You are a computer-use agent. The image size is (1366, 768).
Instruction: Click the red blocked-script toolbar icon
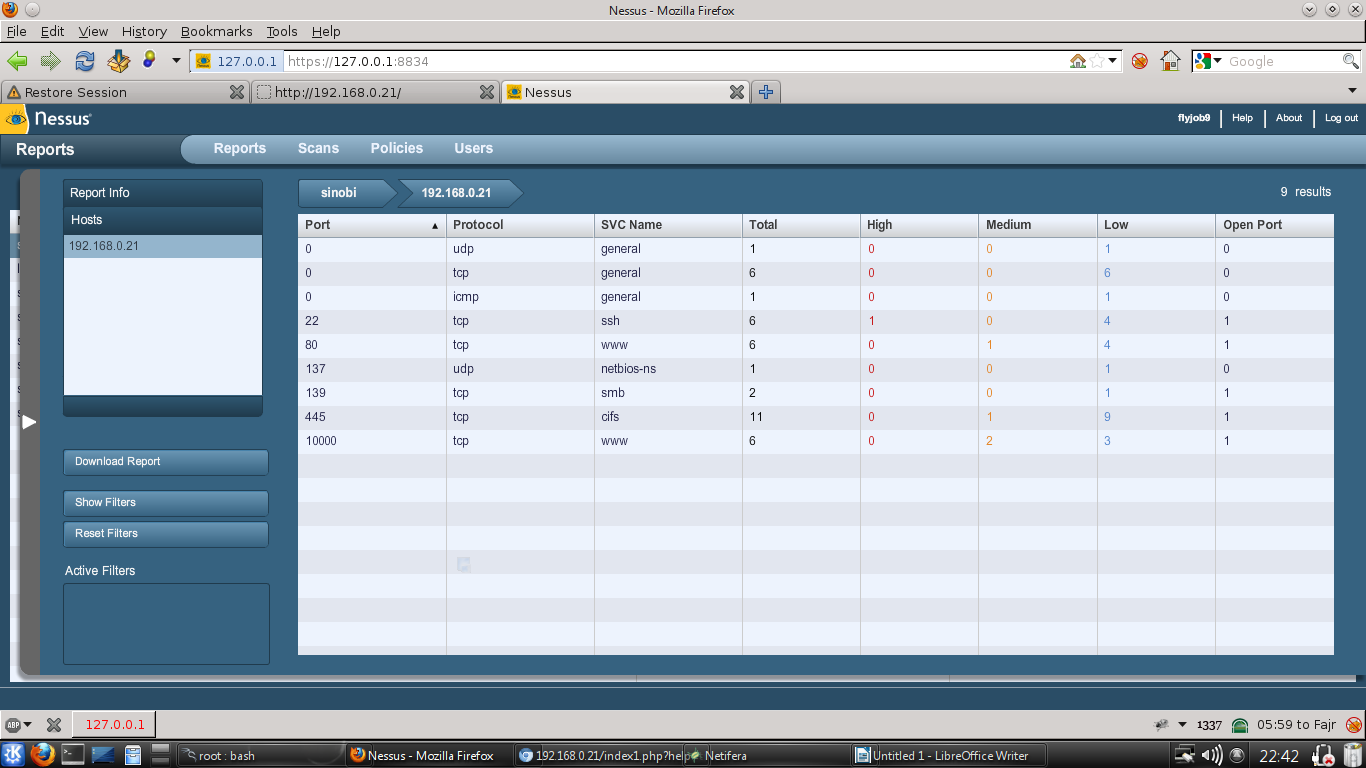pyautogui.click(x=1139, y=61)
